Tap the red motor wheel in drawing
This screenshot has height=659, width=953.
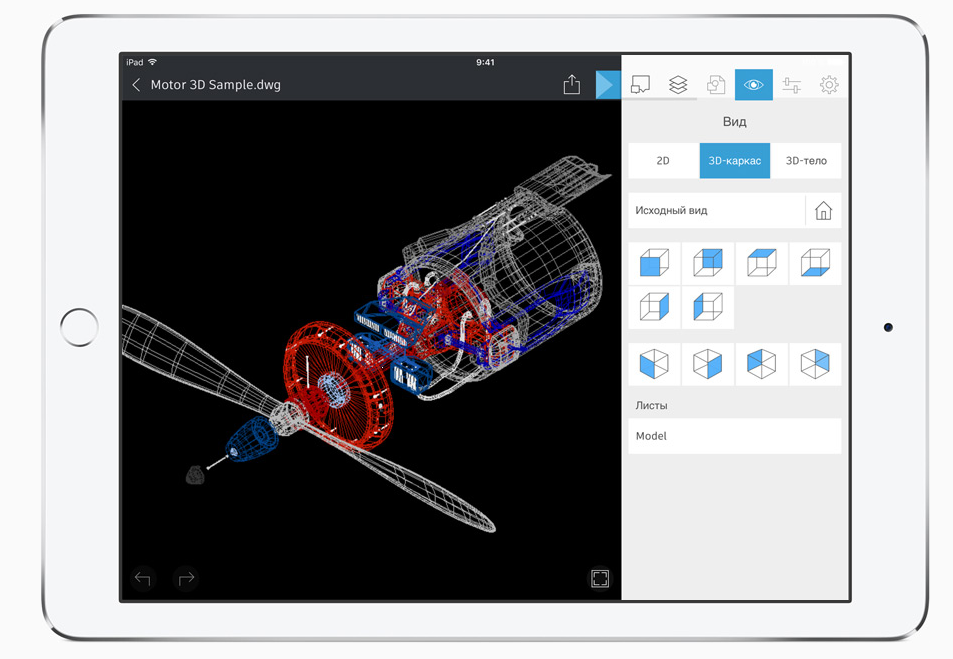point(337,386)
